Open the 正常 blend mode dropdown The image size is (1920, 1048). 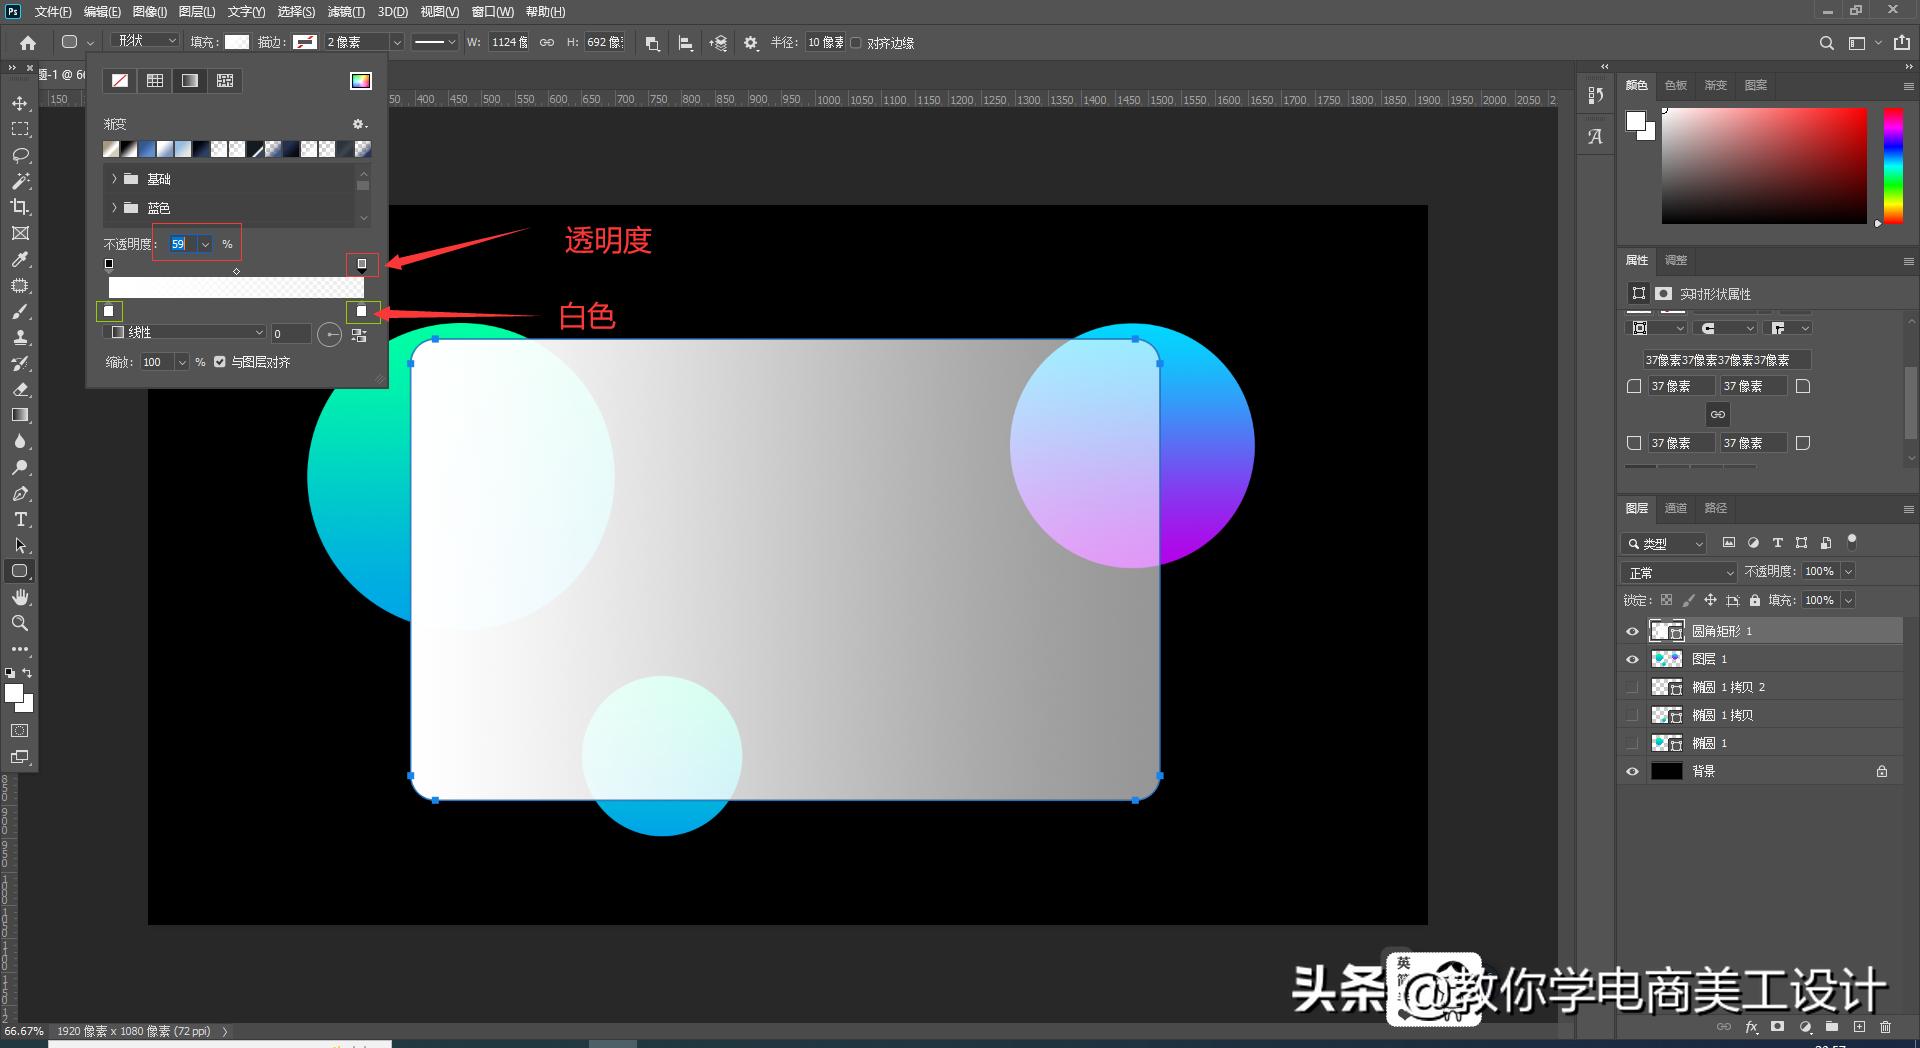click(x=1678, y=571)
